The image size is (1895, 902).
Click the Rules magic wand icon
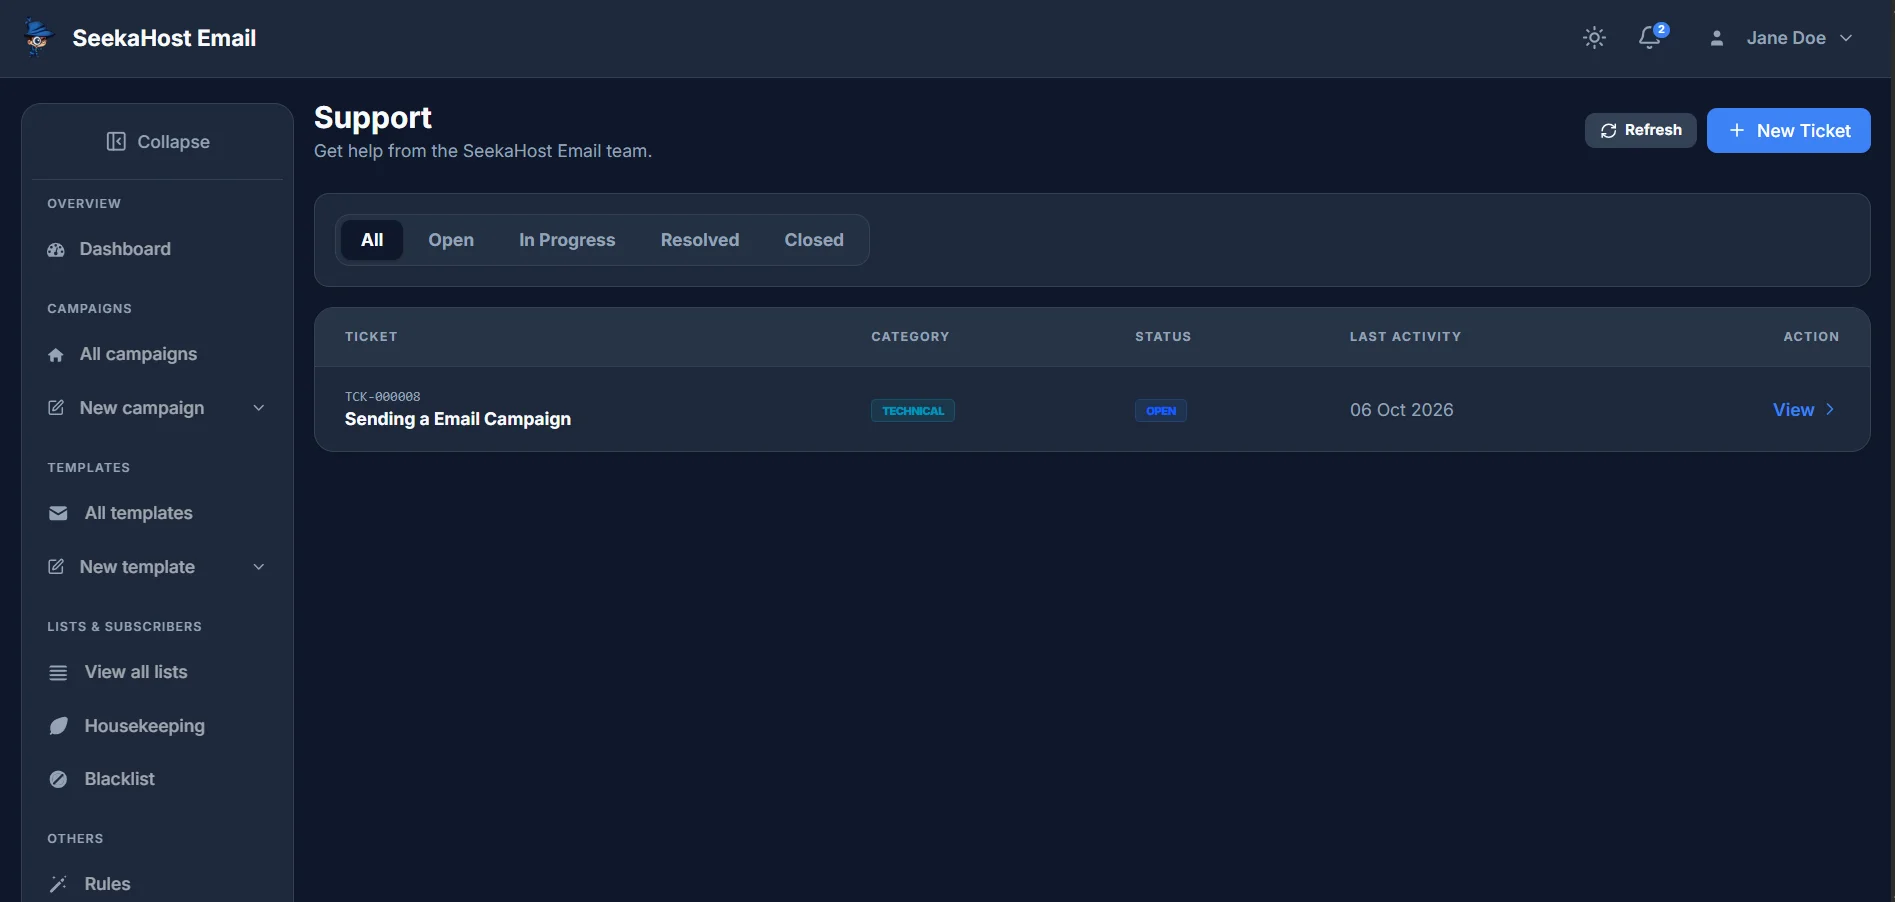[x=58, y=884]
